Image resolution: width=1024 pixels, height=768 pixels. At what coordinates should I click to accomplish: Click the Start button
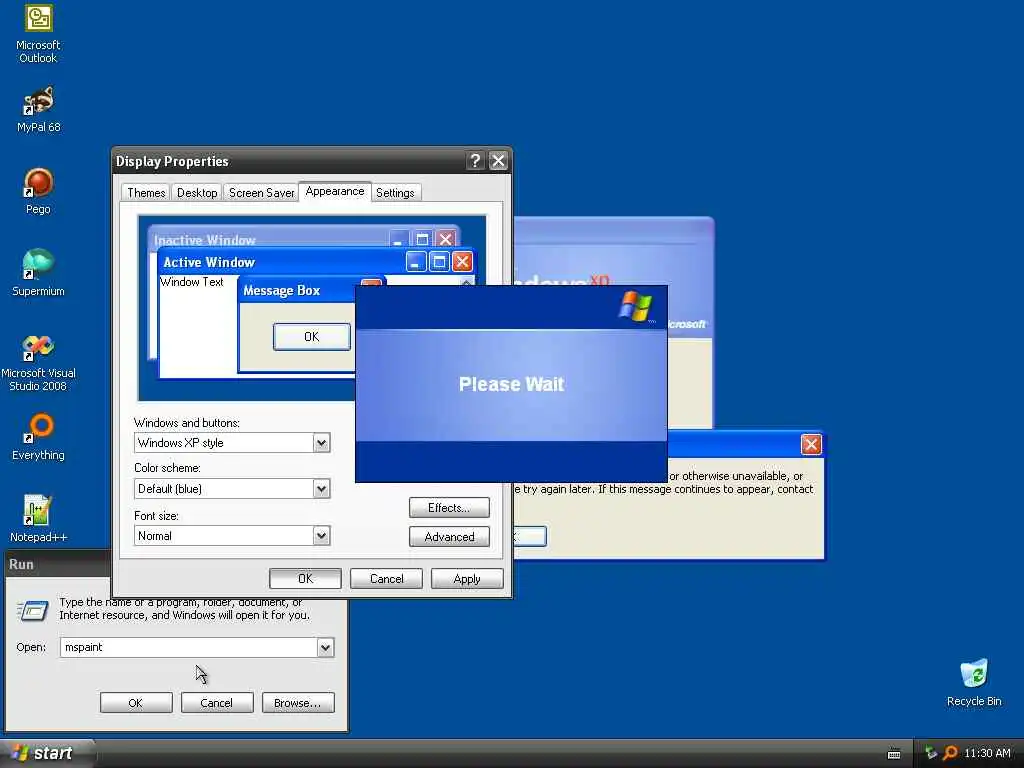pyautogui.click(x=46, y=753)
